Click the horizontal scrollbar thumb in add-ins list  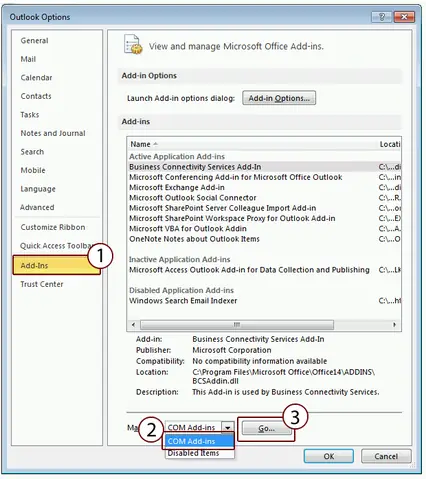pyautogui.click(x=237, y=324)
